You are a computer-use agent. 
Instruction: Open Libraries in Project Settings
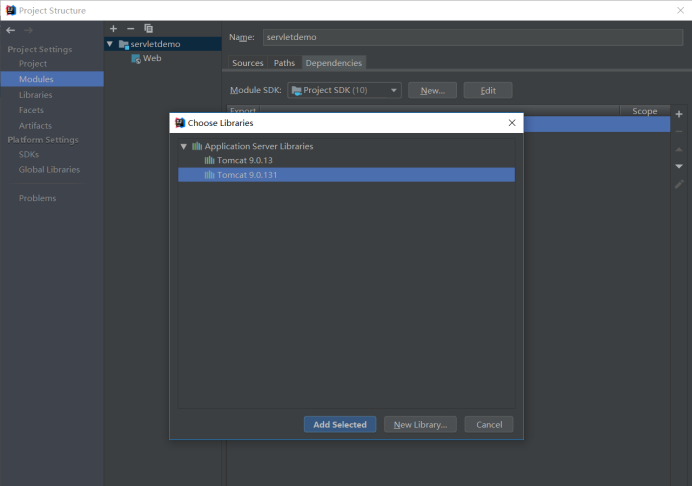(35, 95)
